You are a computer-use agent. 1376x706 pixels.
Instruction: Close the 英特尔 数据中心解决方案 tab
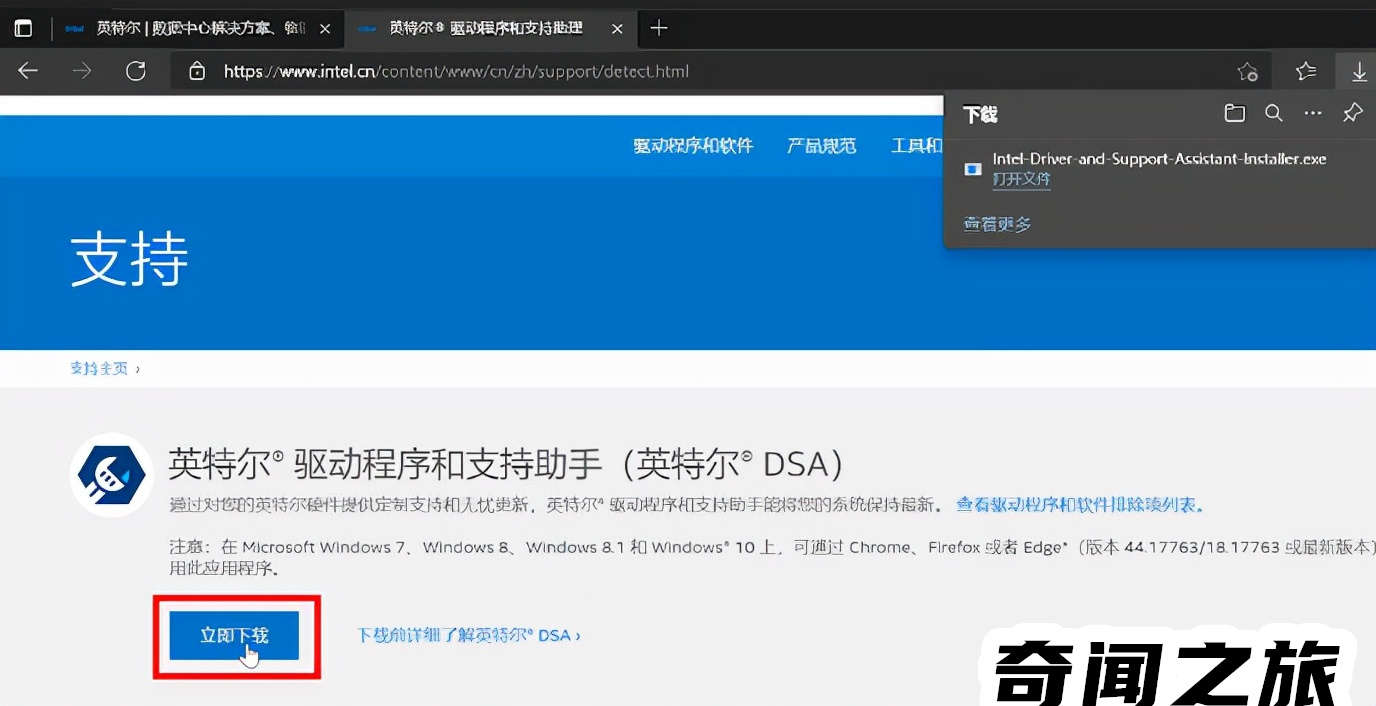click(x=325, y=29)
